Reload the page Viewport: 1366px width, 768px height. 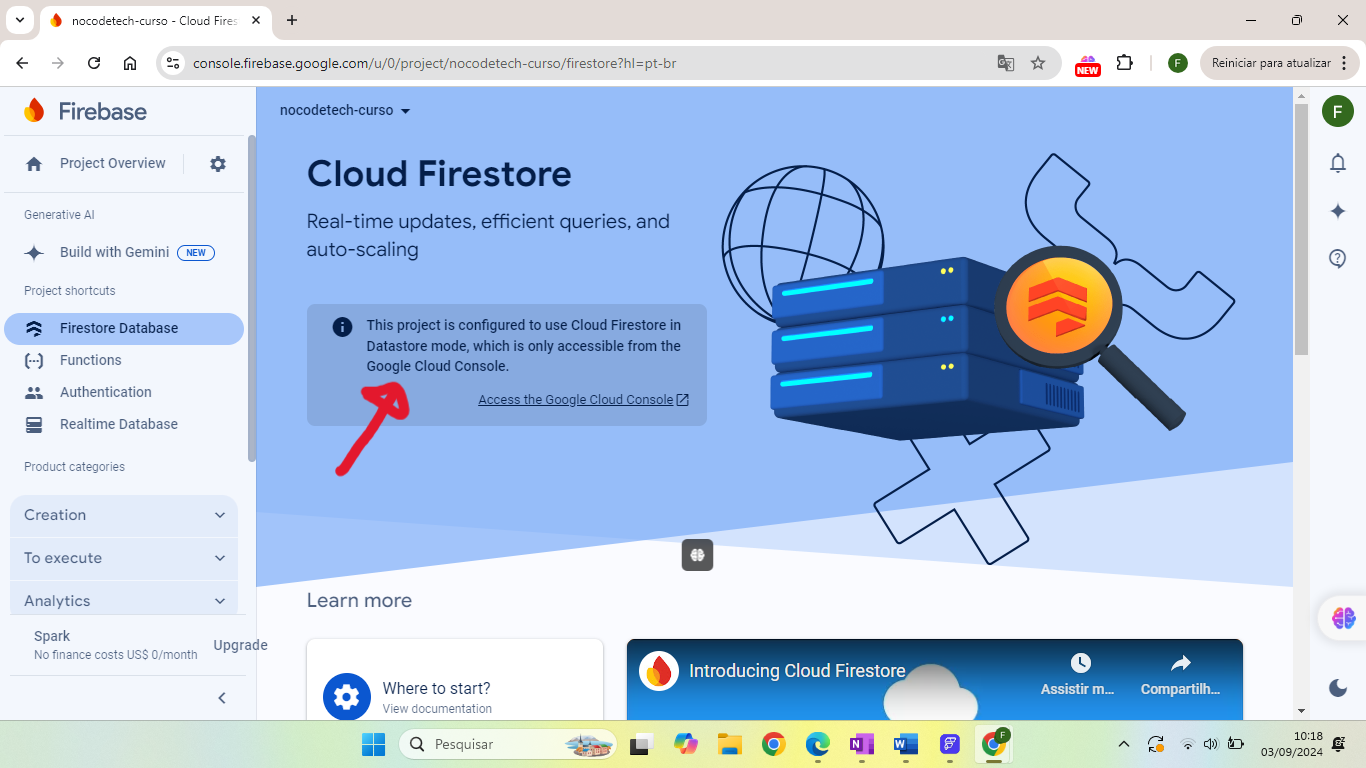coord(94,63)
